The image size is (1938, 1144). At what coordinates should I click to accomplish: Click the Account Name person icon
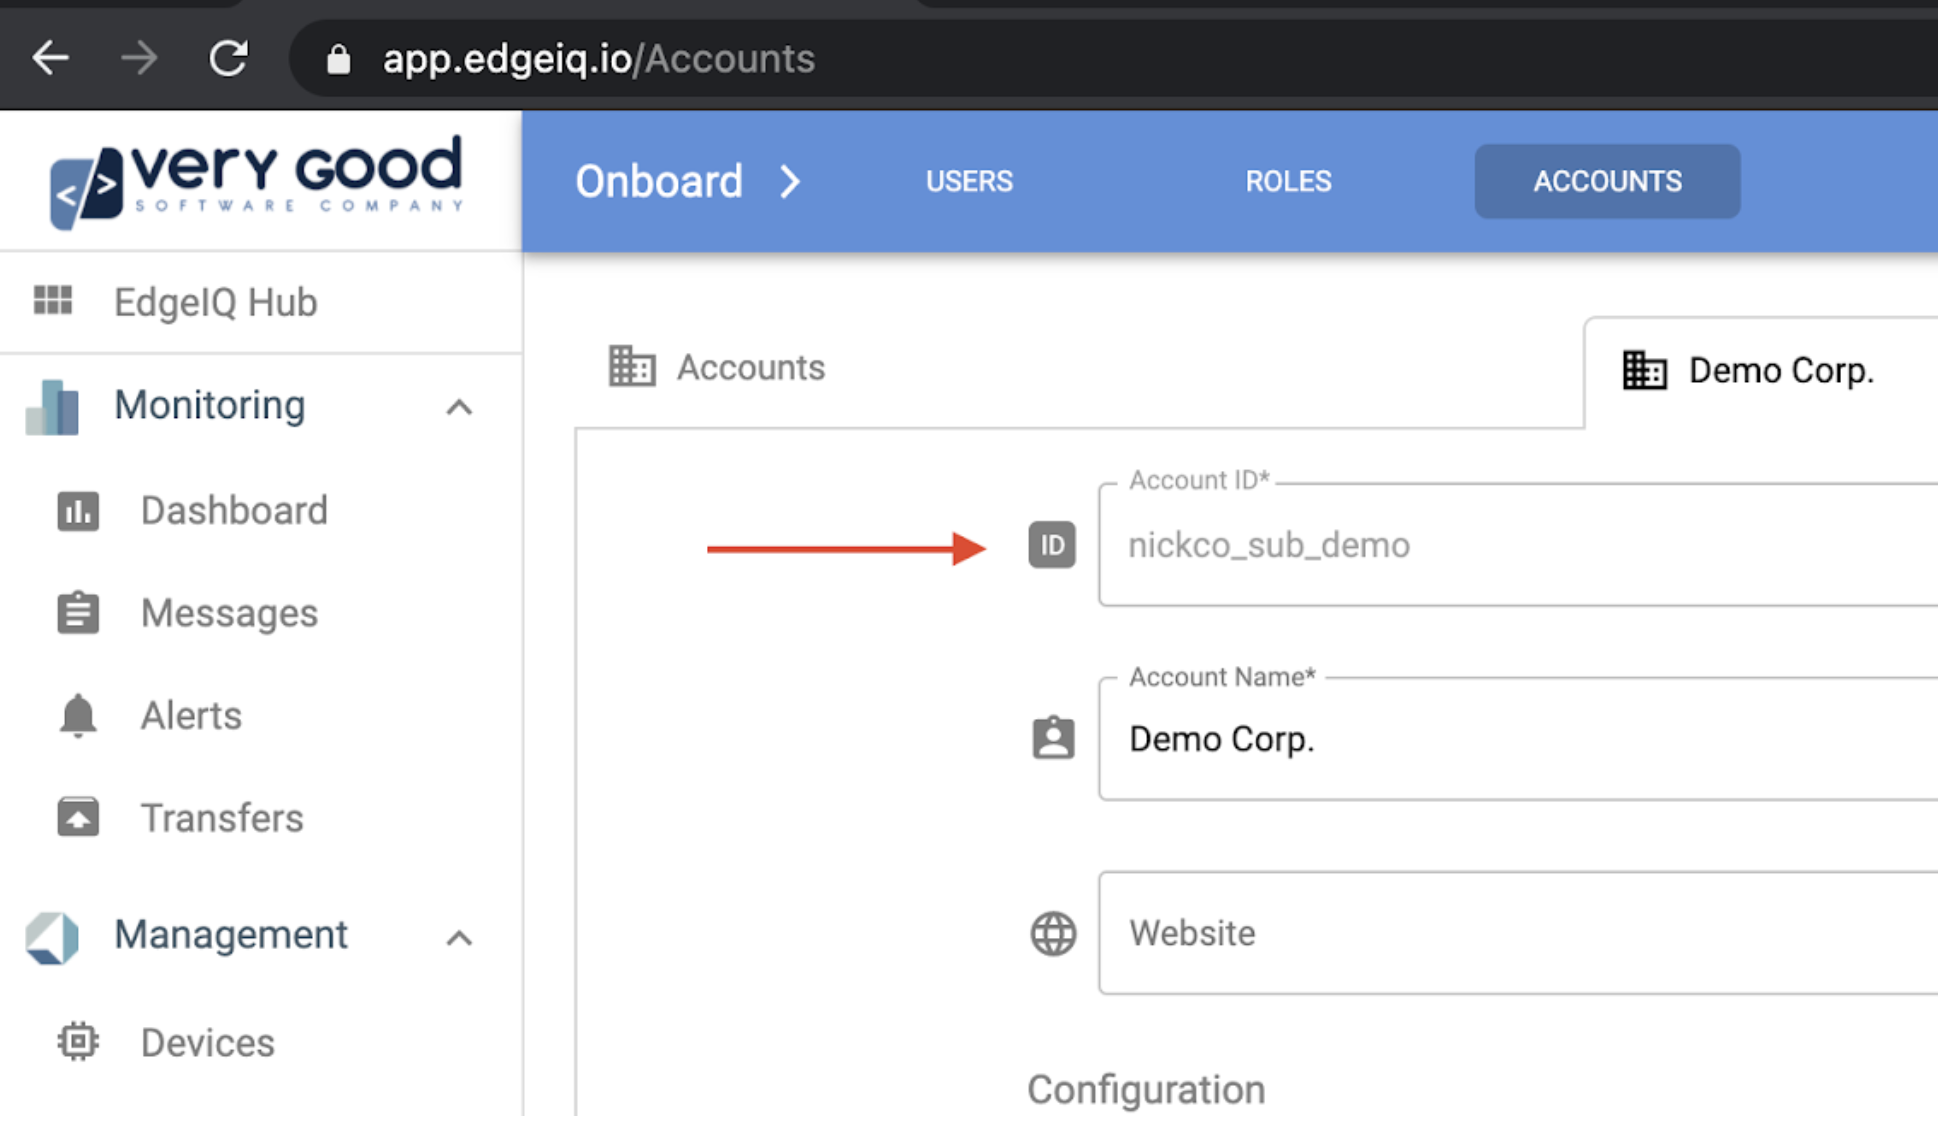pyautogui.click(x=1053, y=739)
